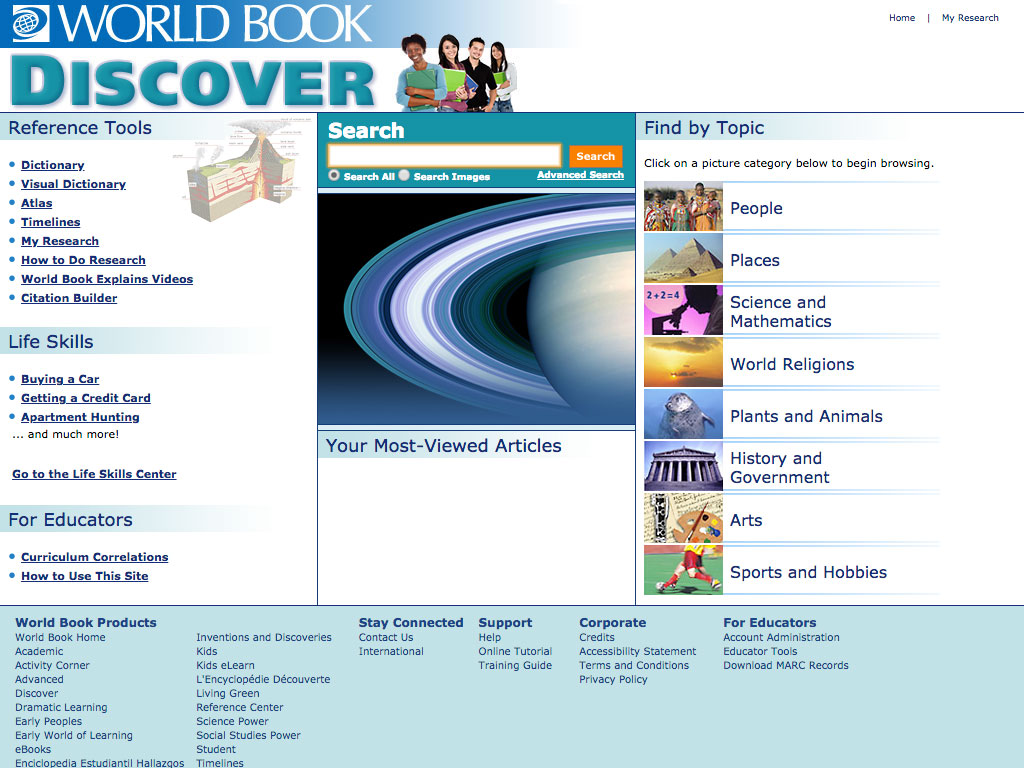Open My Research under Reference Tools
This screenshot has width=1024, height=768.
59,241
